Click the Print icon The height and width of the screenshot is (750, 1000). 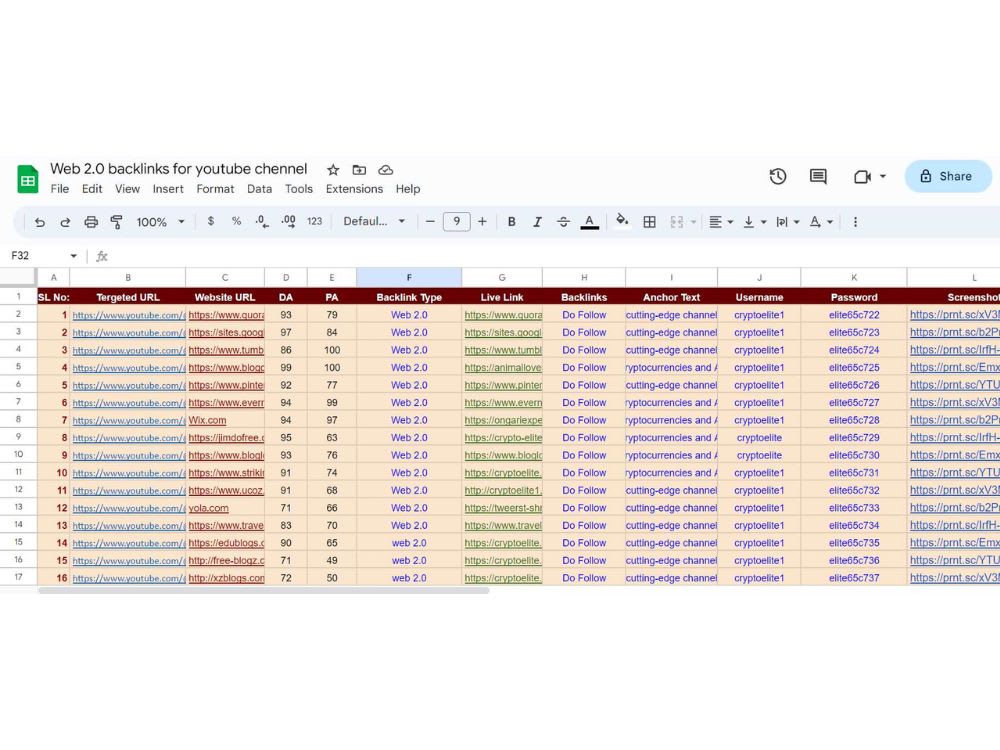(x=90, y=221)
